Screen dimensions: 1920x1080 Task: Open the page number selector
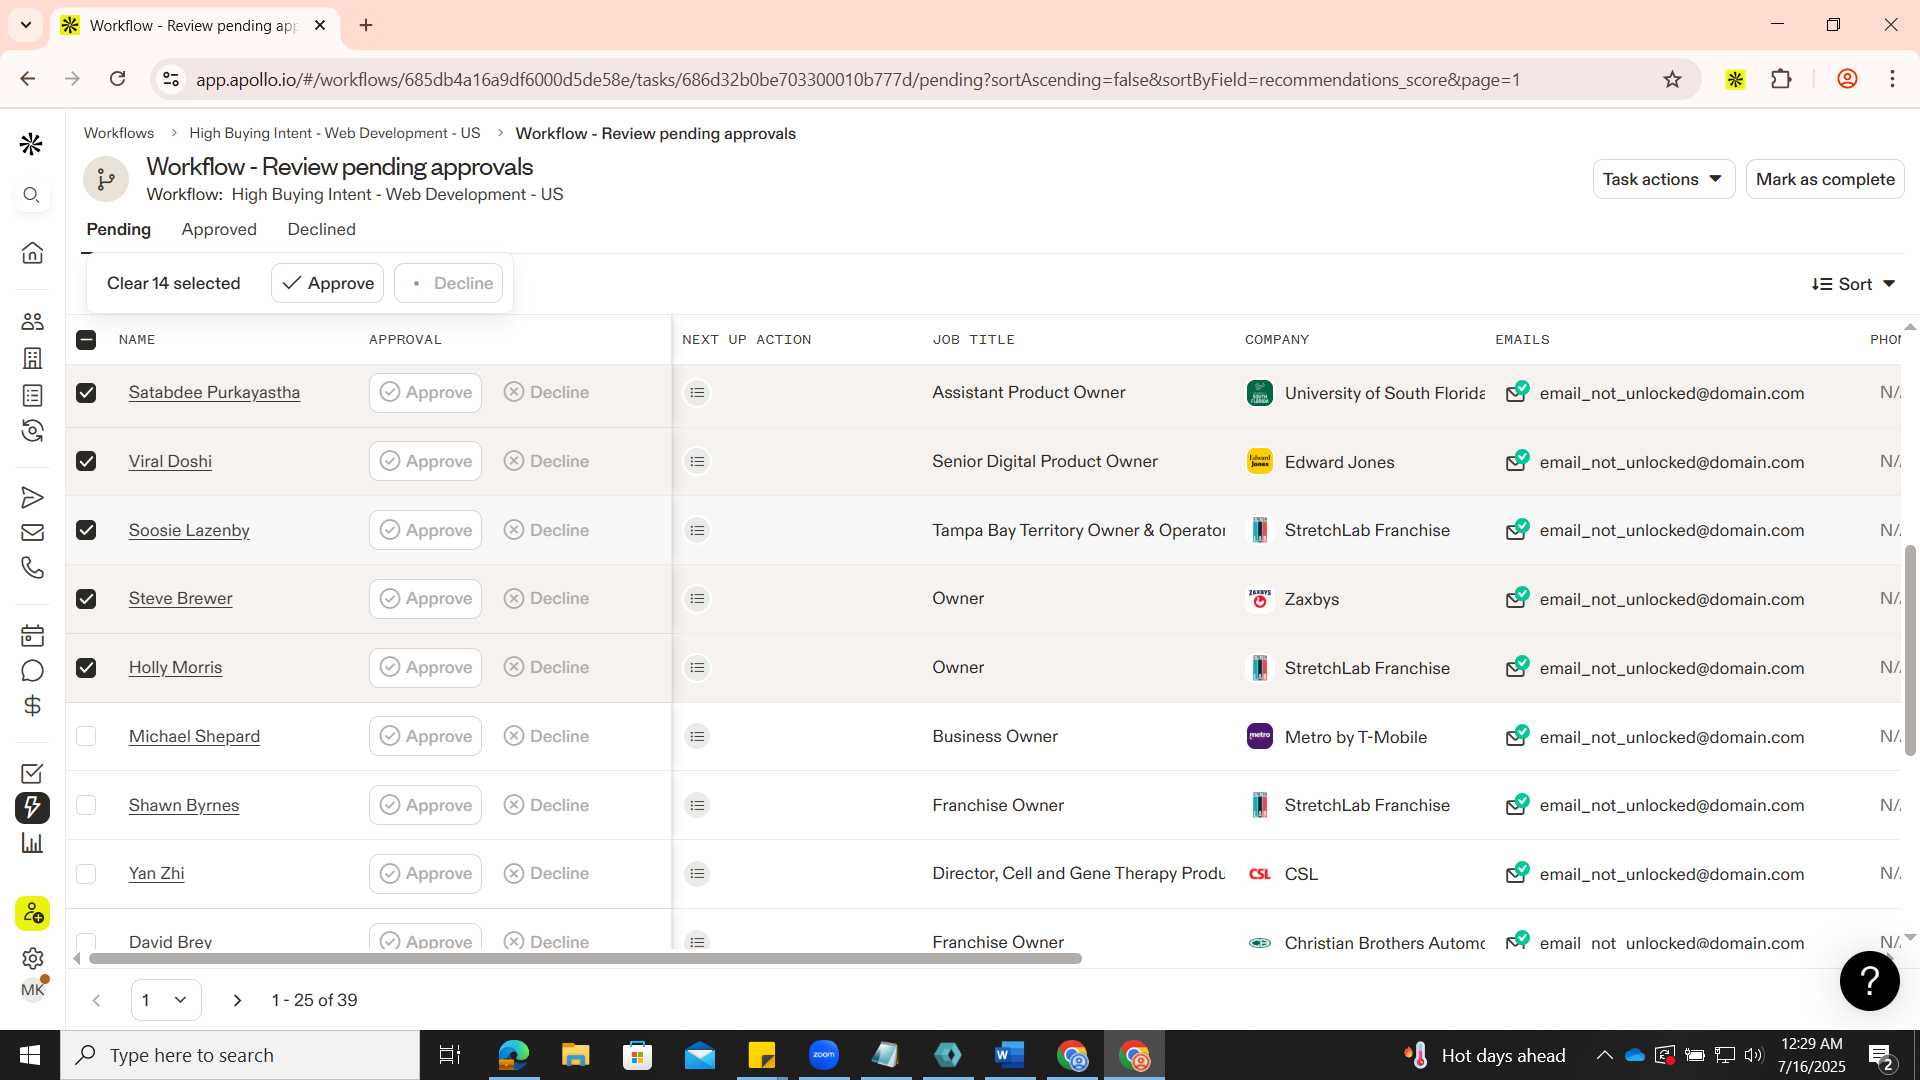[166, 1000]
